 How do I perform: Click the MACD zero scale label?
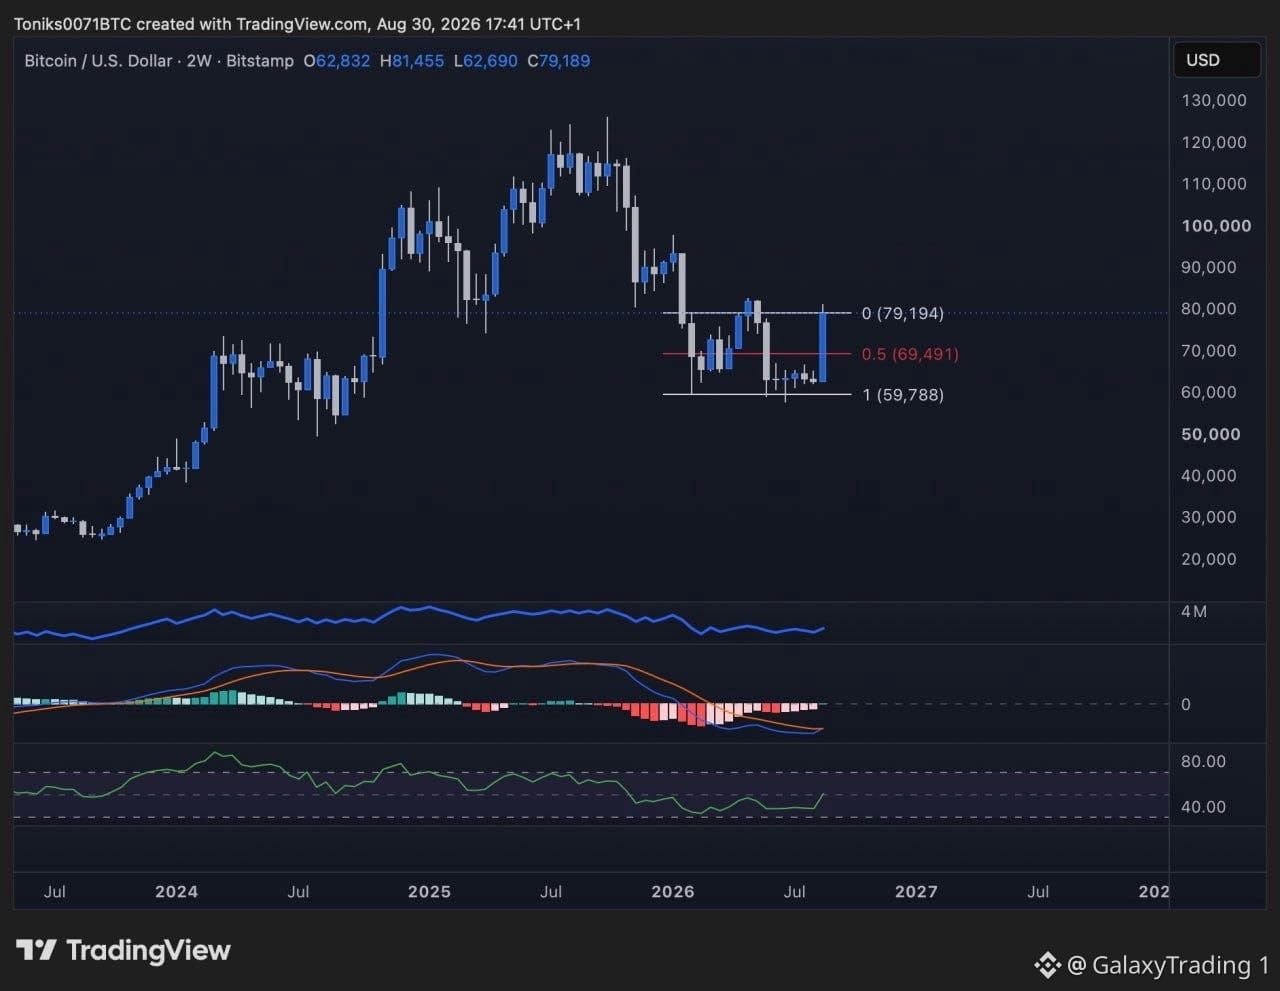(1186, 704)
